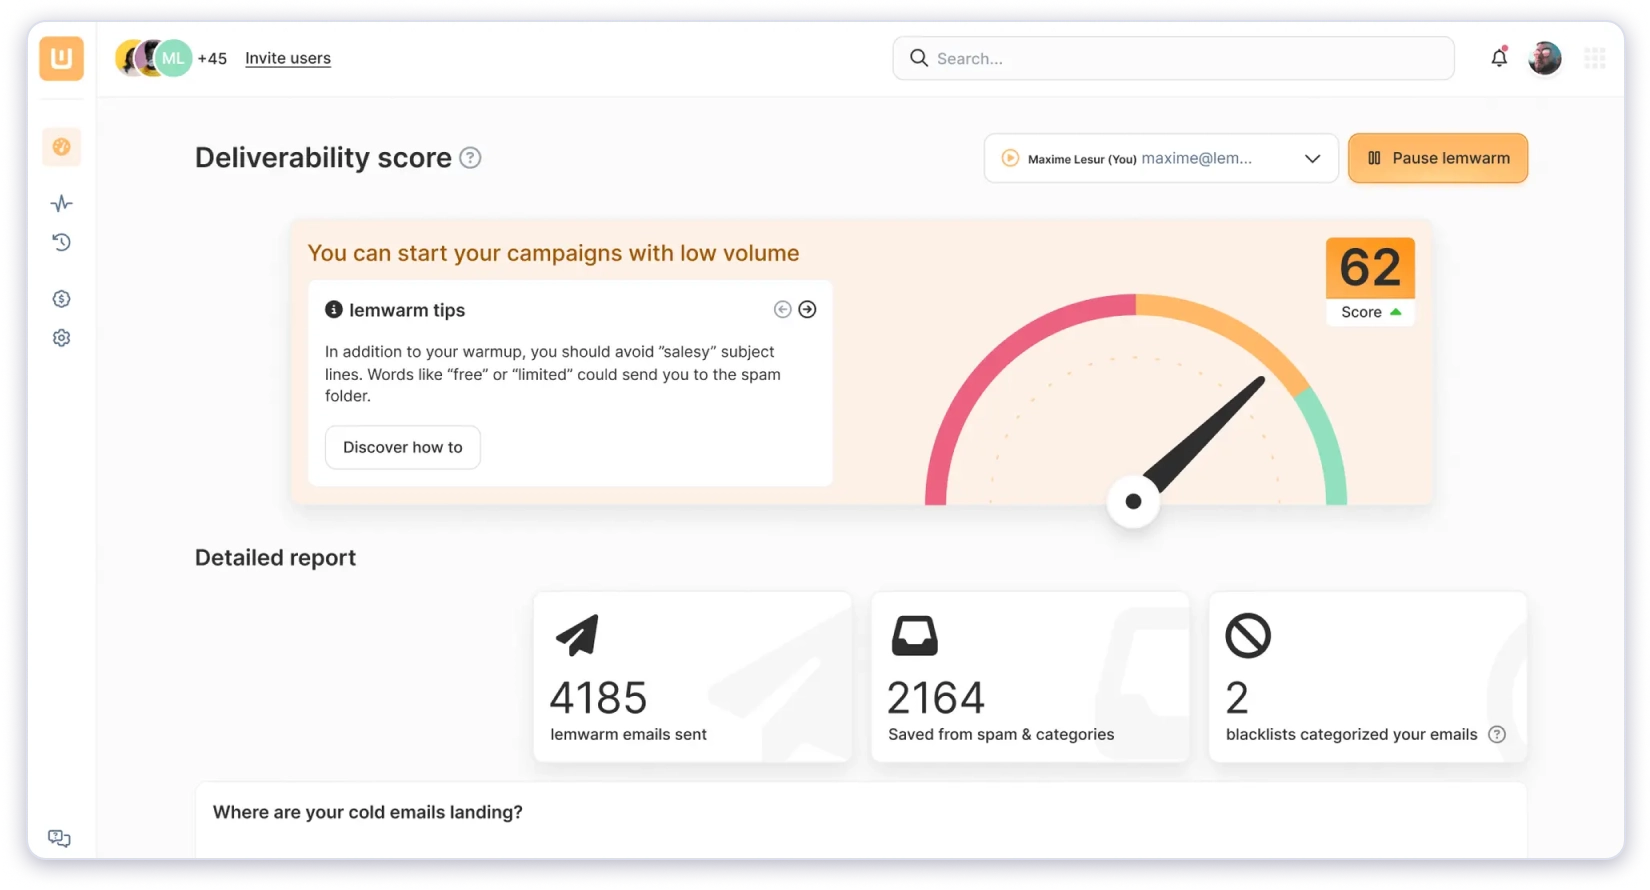Viewport: 1650px width, 890px height.
Task: Click the search magnifier icon
Action: pyautogui.click(x=919, y=58)
